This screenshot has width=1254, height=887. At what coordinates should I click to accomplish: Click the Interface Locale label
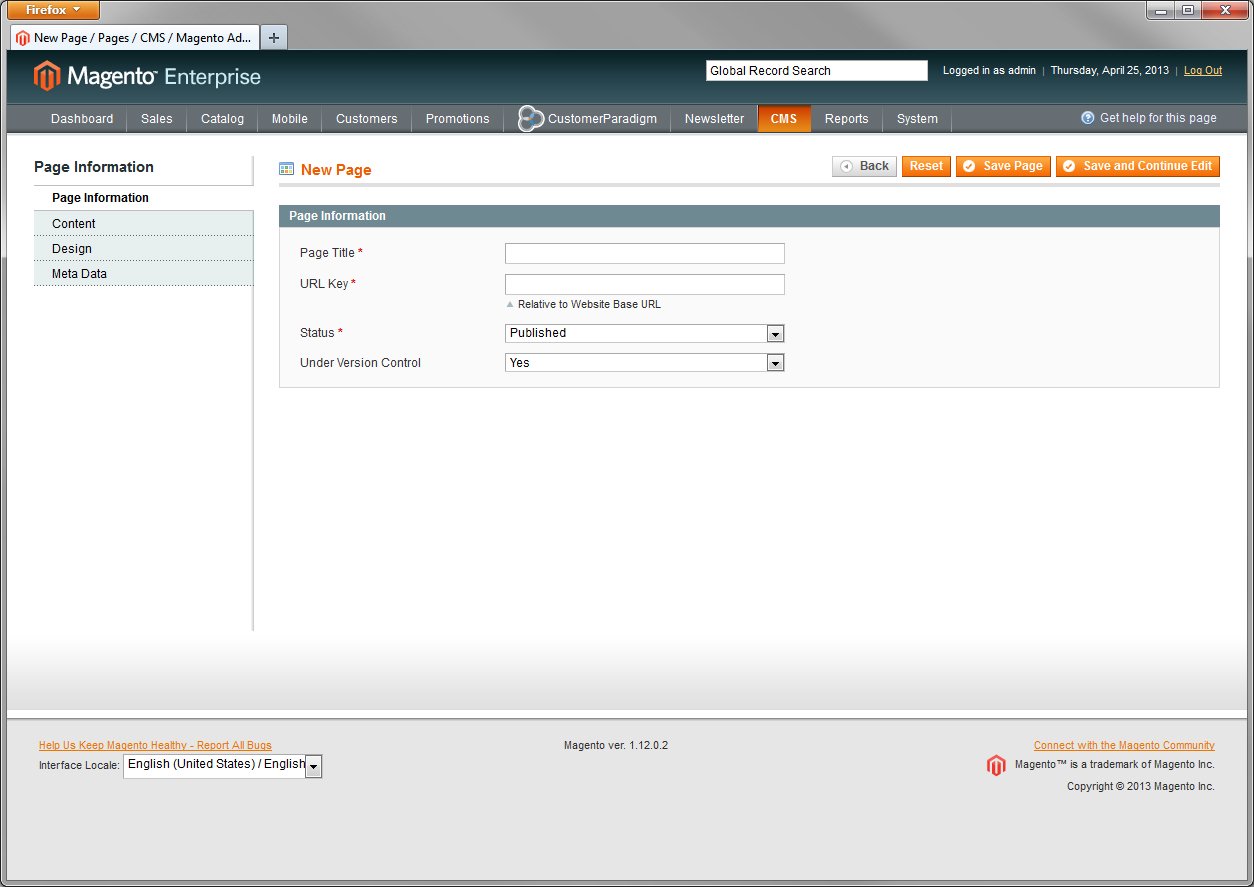[79, 766]
